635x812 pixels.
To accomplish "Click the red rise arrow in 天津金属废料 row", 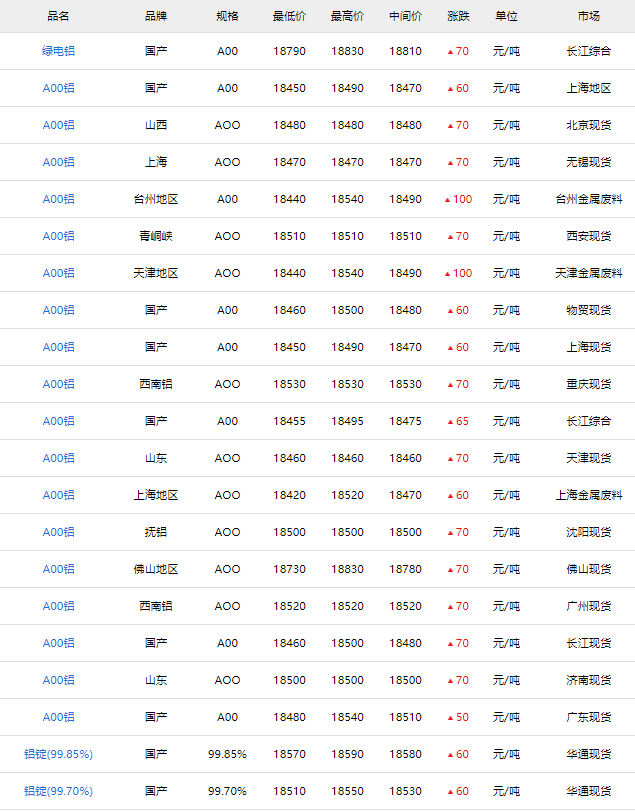I will [x=447, y=273].
